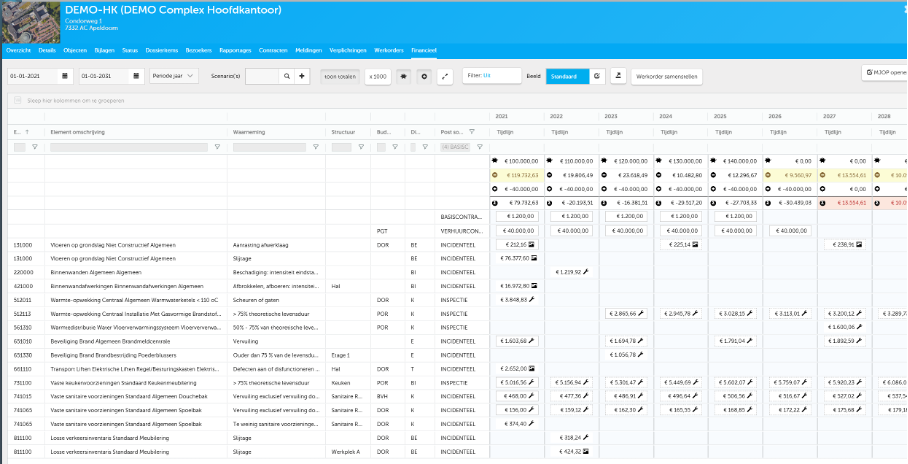Open the filter menu under Structuur column
The height and width of the screenshot is (464, 908).
[x=361, y=147]
